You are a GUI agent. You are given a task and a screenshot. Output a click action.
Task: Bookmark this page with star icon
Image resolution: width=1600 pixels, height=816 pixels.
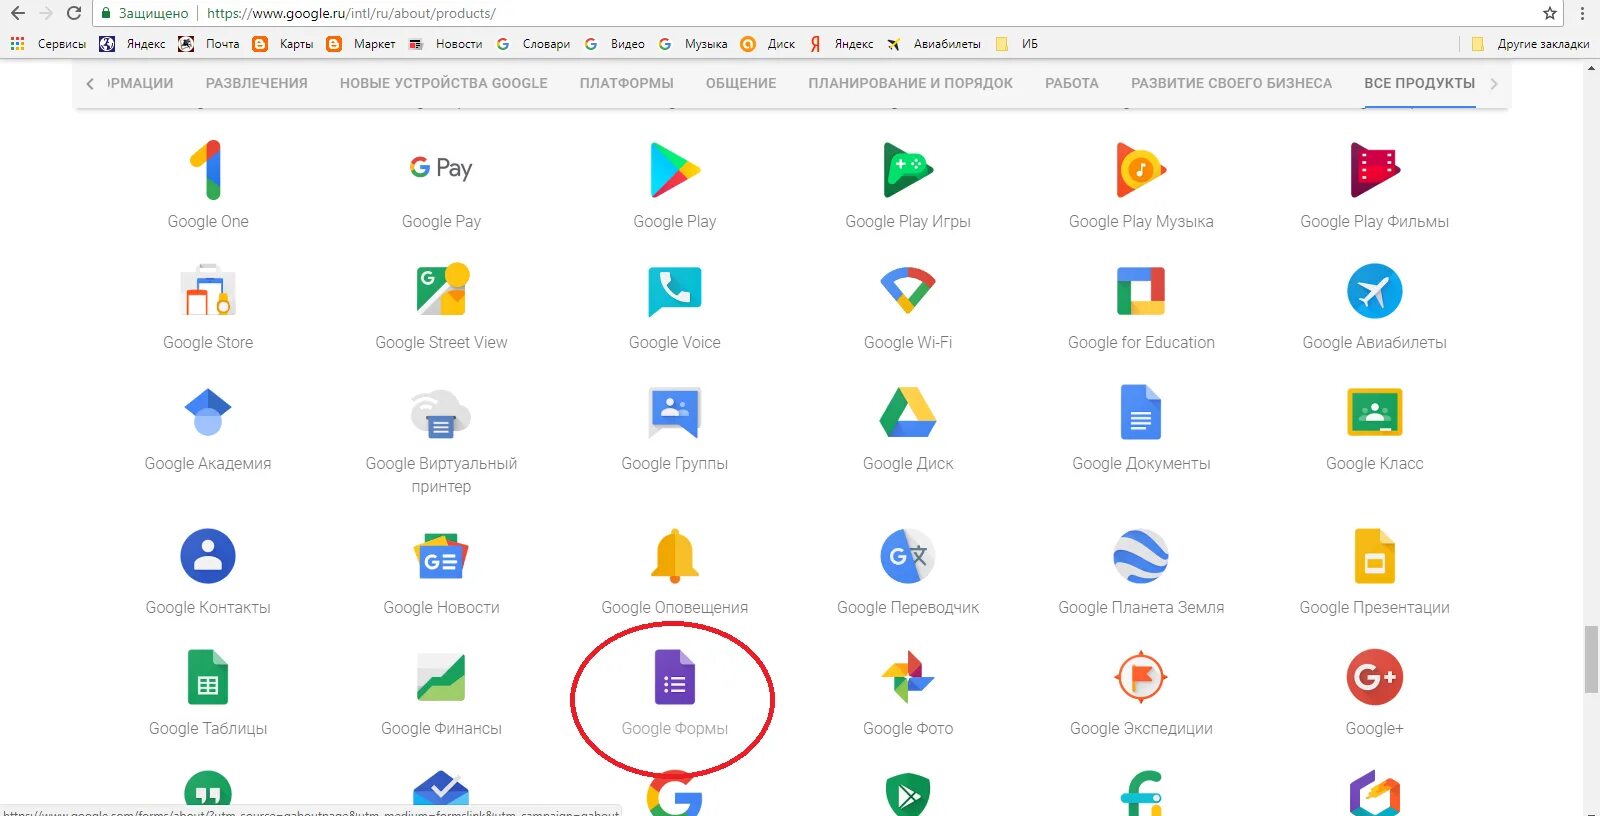[1550, 13]
